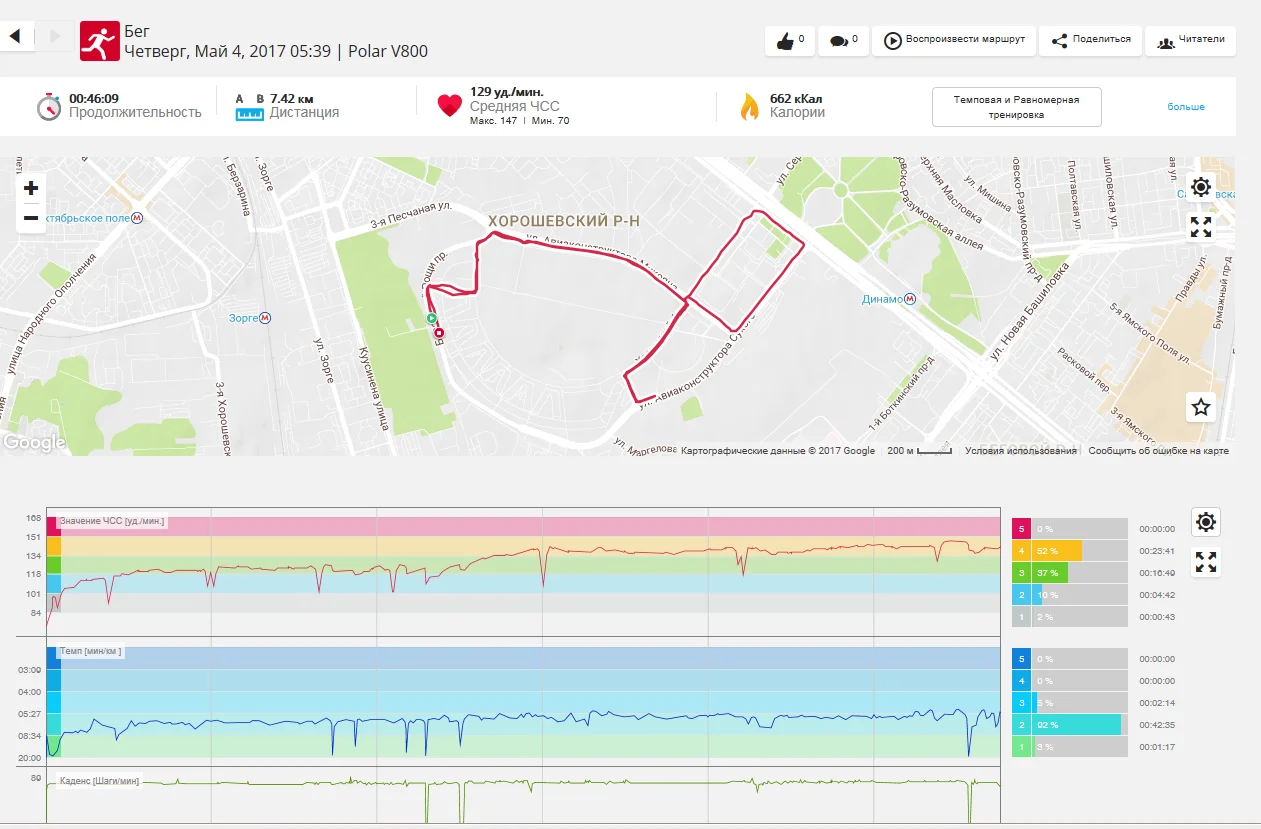This screenshot has height=829, width=1261.
Task: Click the 129 уд./мин. average heart rate value
Action: pyautogui.click(x=507, y=92)
